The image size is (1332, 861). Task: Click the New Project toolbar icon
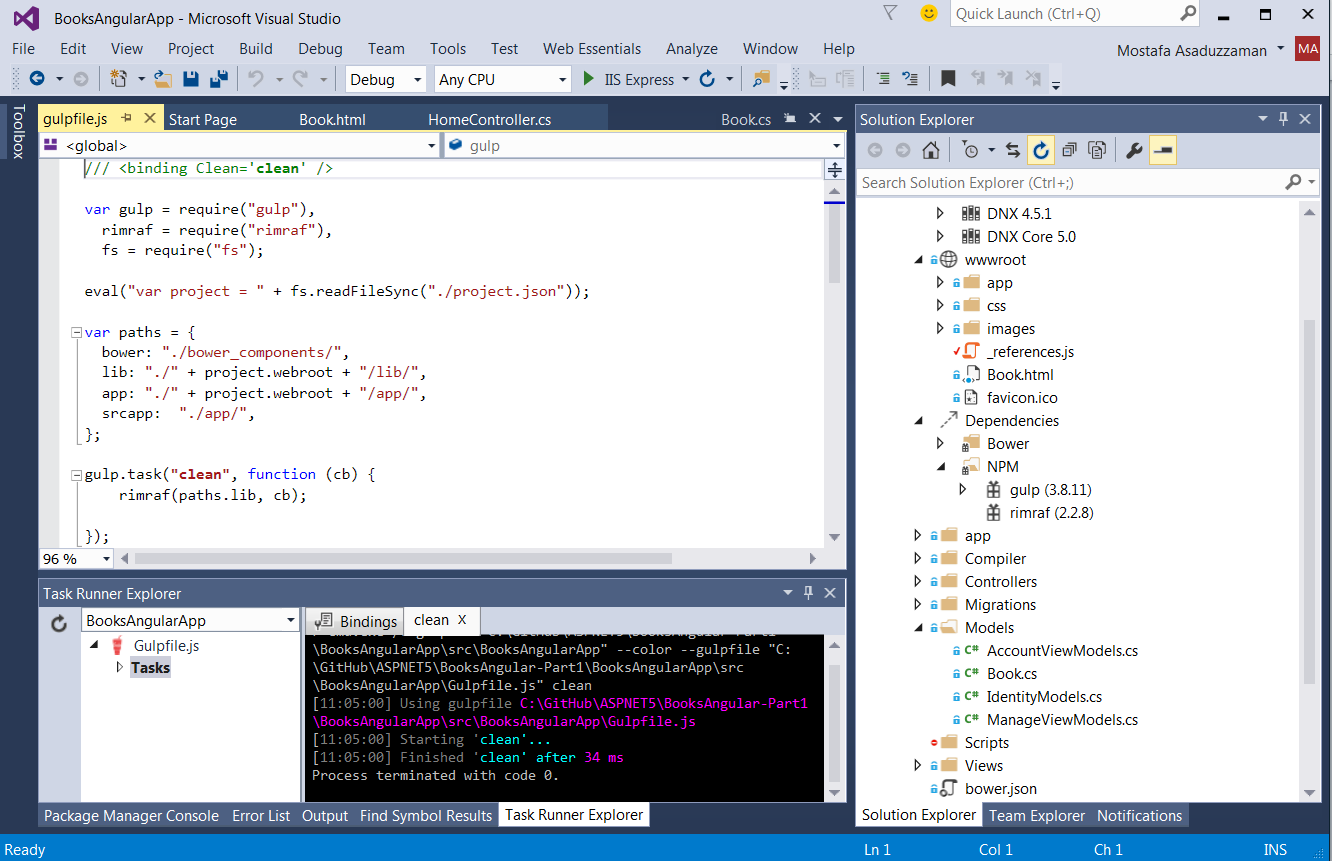pos(119,79)
